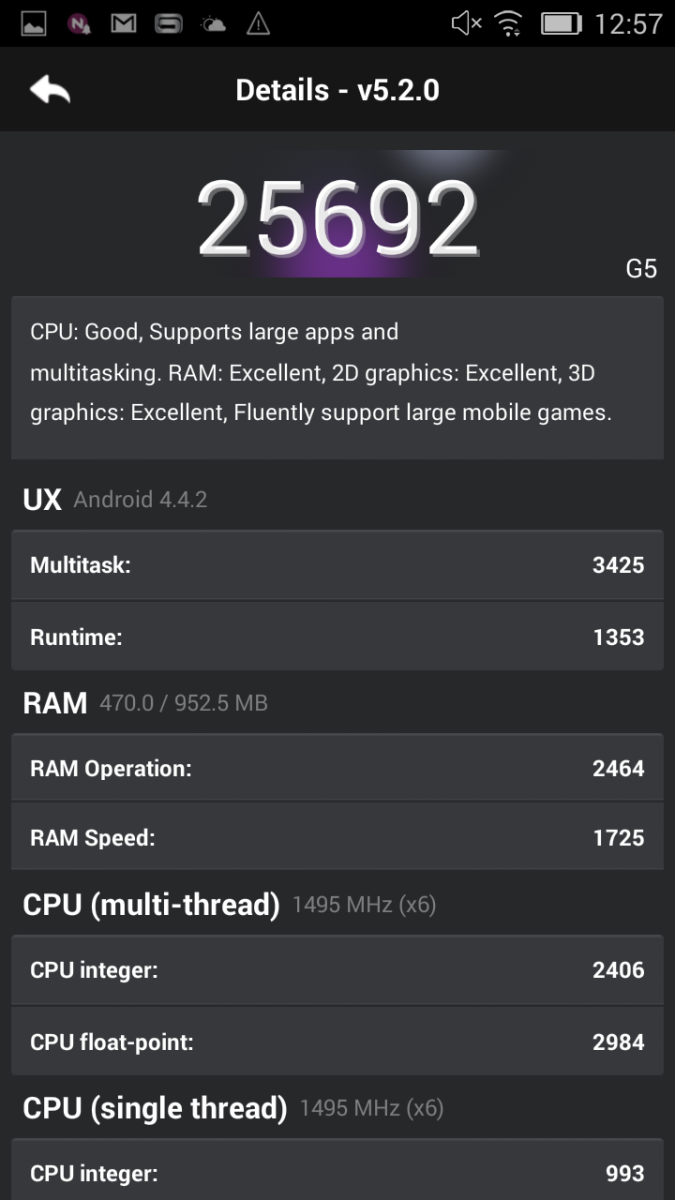The width and height of the screenshot is (675, 1200).
Task: Select the Runtime score row
Action: click(x=337, y=637)
